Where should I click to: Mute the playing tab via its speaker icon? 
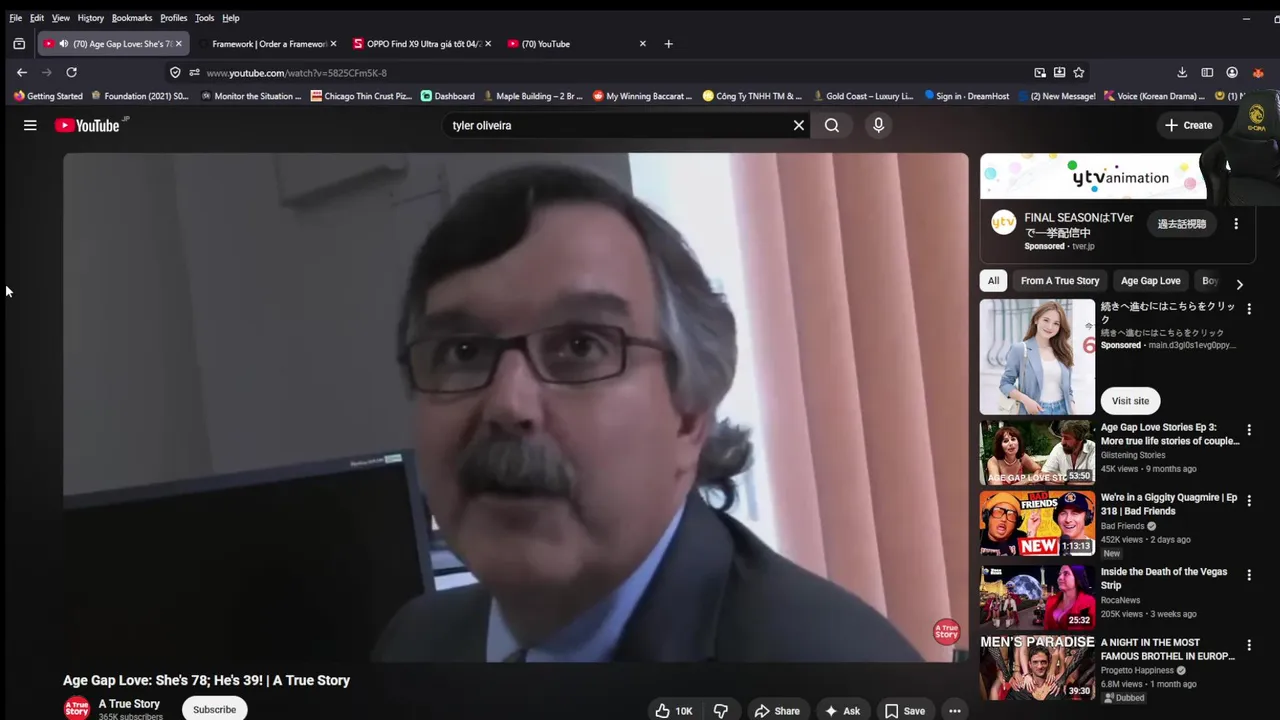point(64,44)
